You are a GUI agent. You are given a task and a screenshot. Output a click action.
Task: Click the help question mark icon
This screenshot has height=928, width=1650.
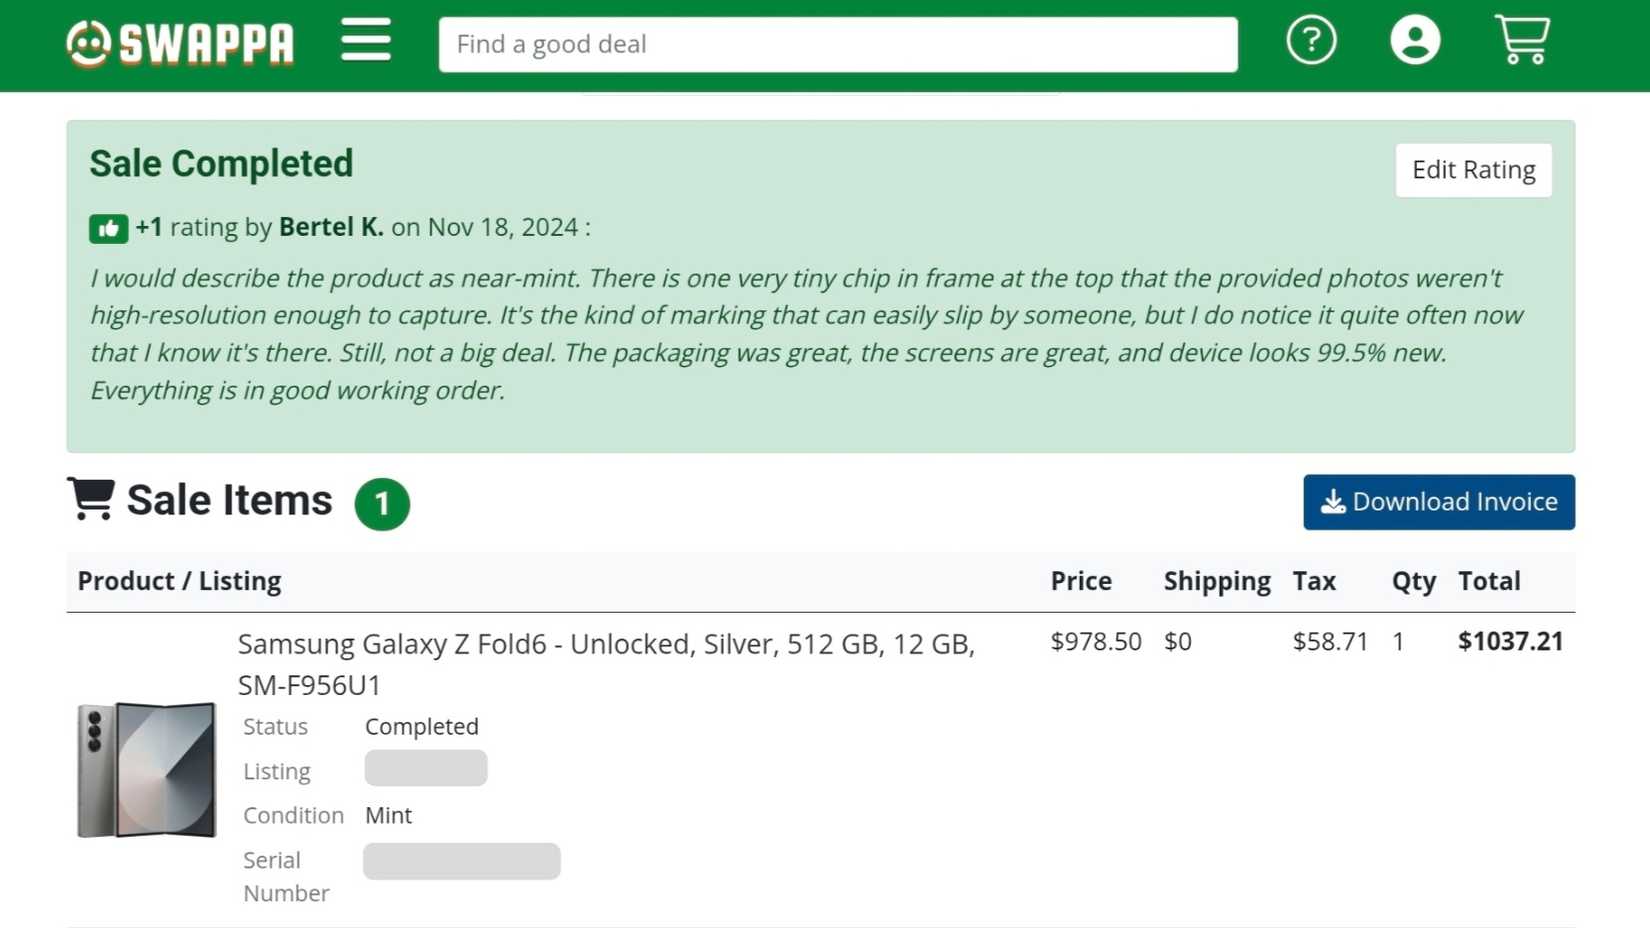point(1311,41)
